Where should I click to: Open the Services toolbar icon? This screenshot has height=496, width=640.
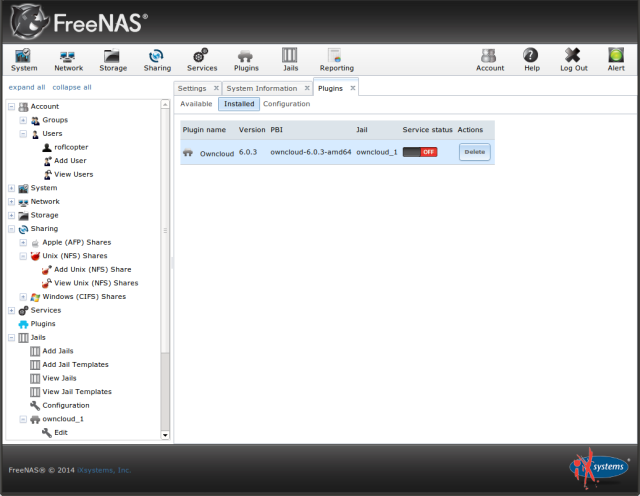click(202, 60)
